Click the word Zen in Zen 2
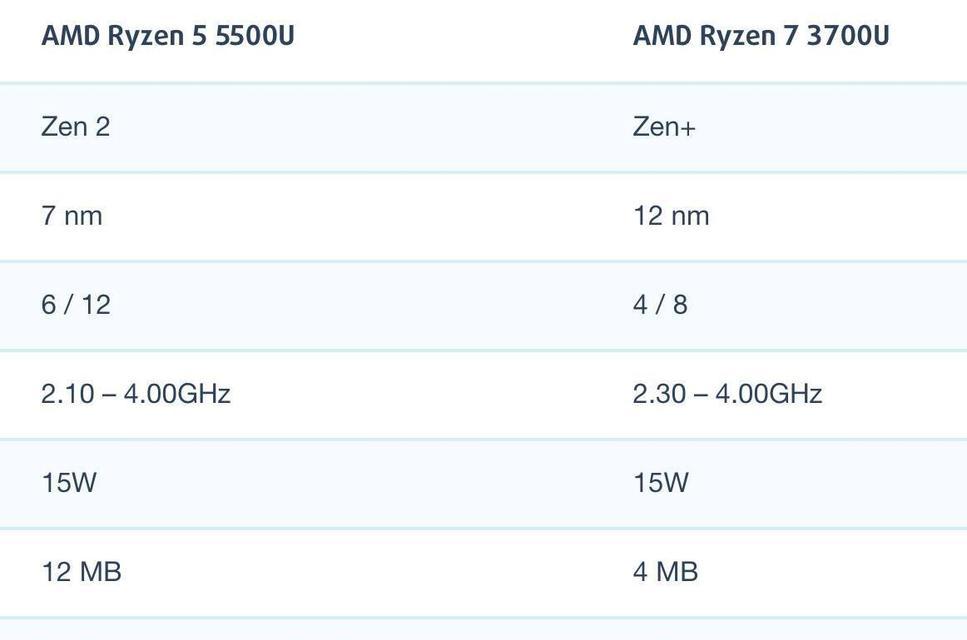 tap(64, 127)
